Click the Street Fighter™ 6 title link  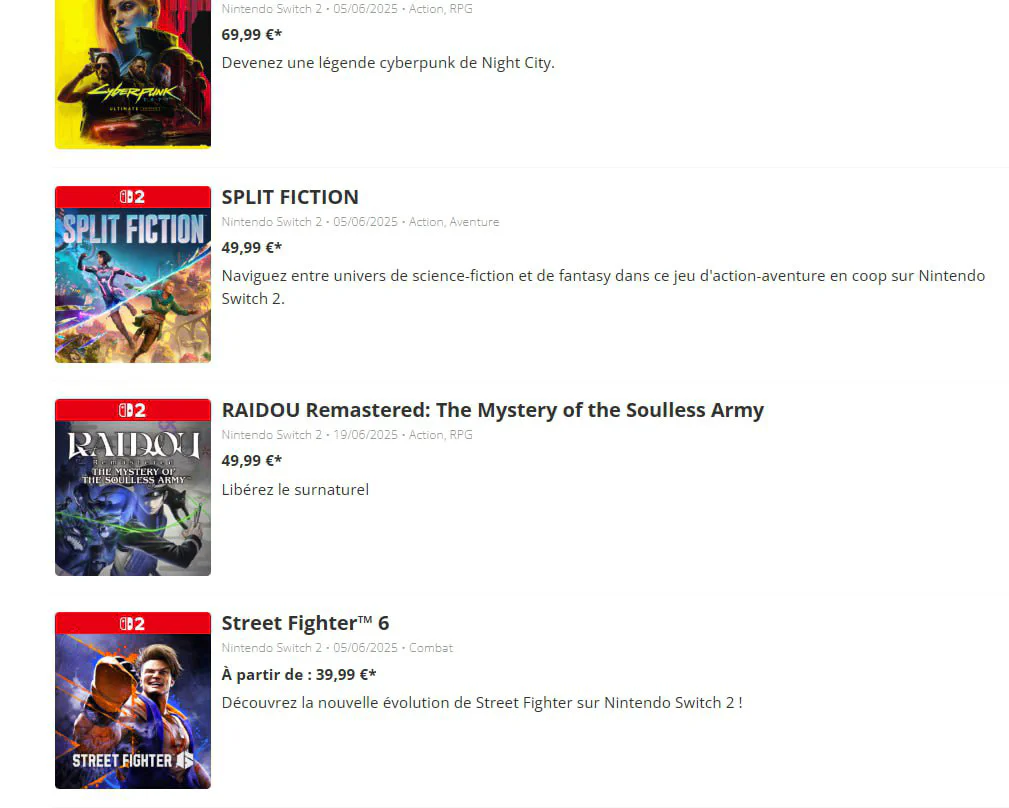point(305,623)
